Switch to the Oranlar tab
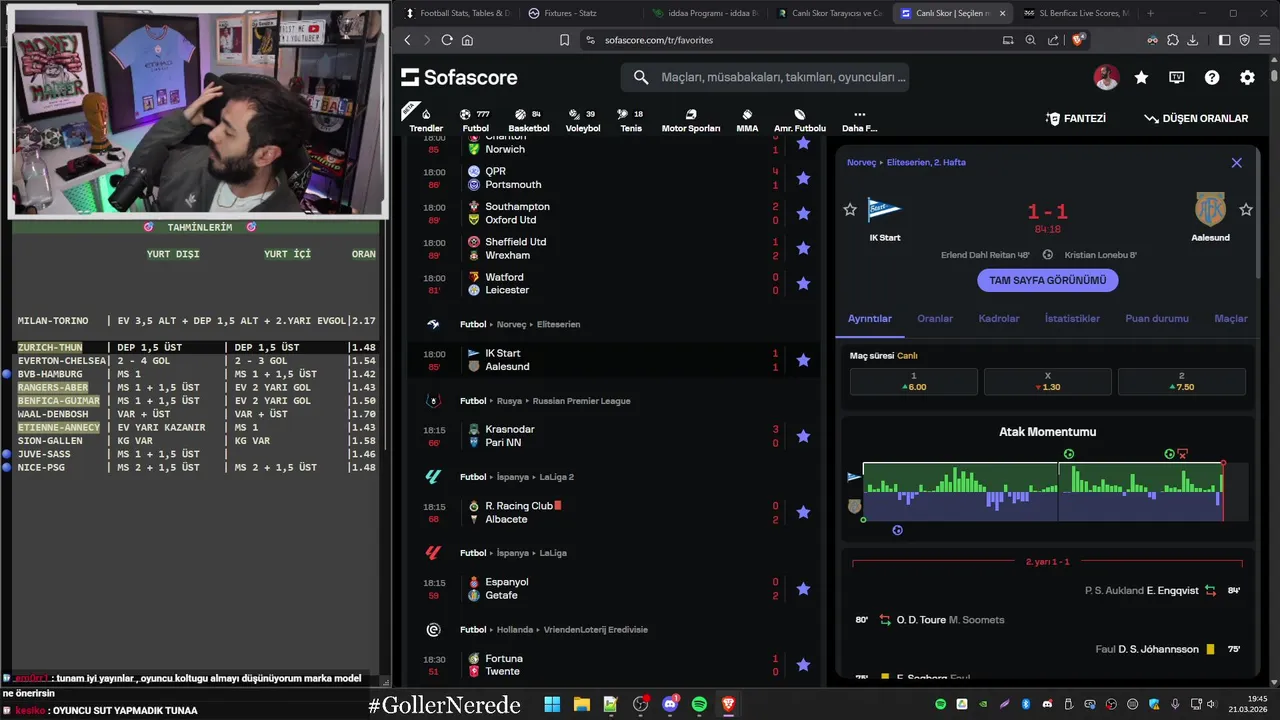 [x=935, y=318]
